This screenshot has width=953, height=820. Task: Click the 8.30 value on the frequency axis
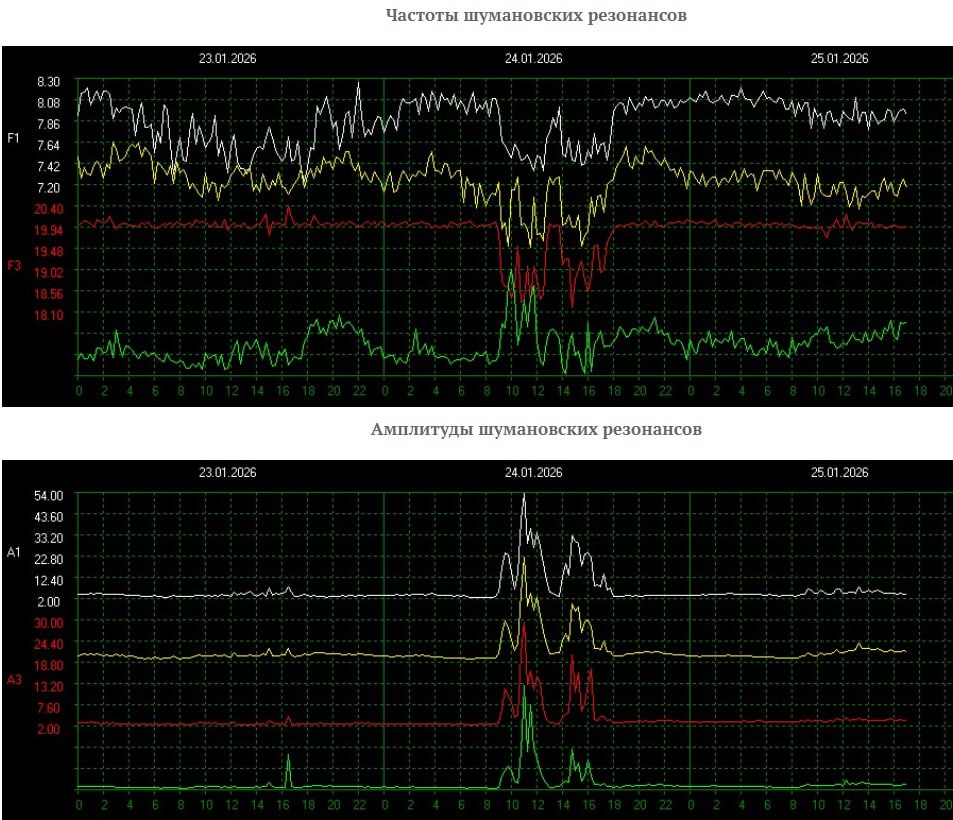[x=49, y=82]
